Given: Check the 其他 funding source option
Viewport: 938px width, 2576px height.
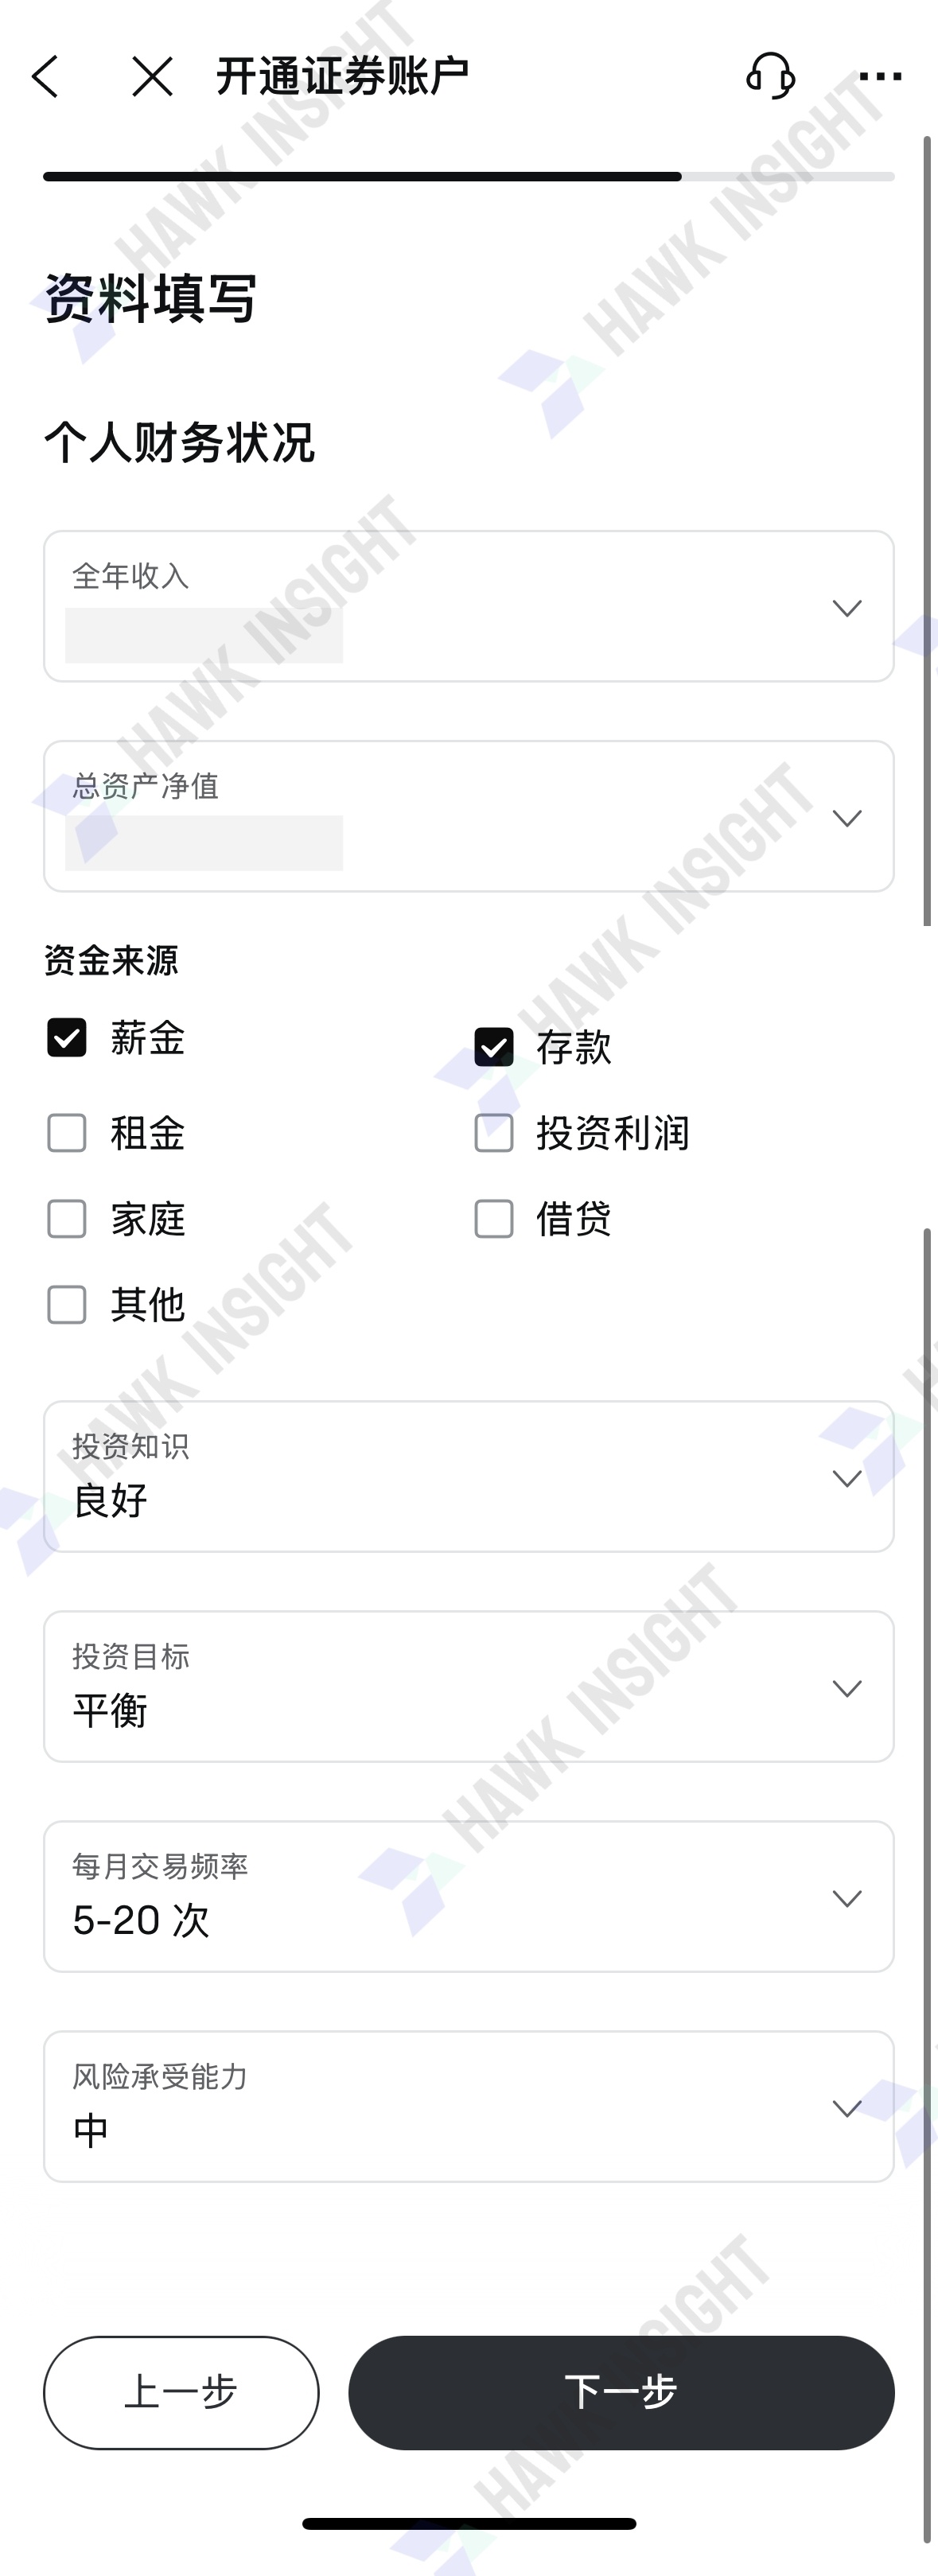Looking at the screenshot, I should [x=67, y=1305].
